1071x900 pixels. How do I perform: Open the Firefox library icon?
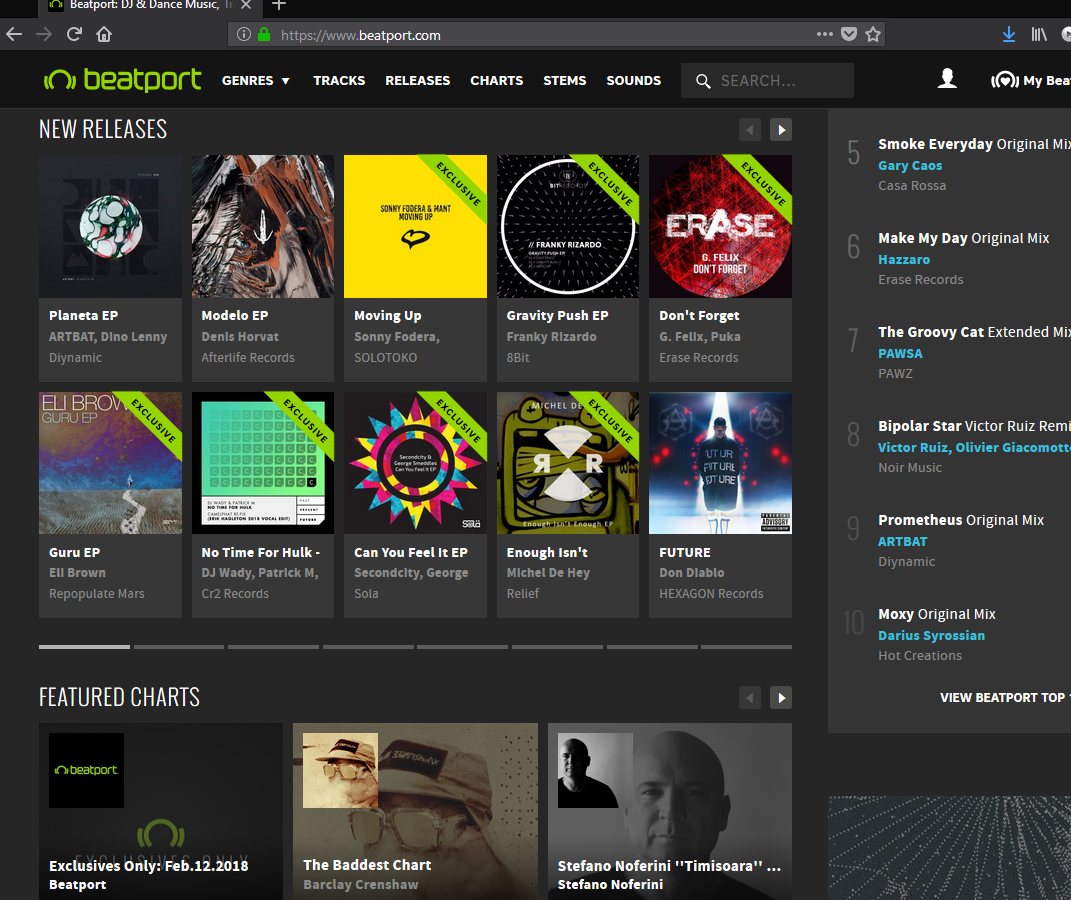point(1039,34)
